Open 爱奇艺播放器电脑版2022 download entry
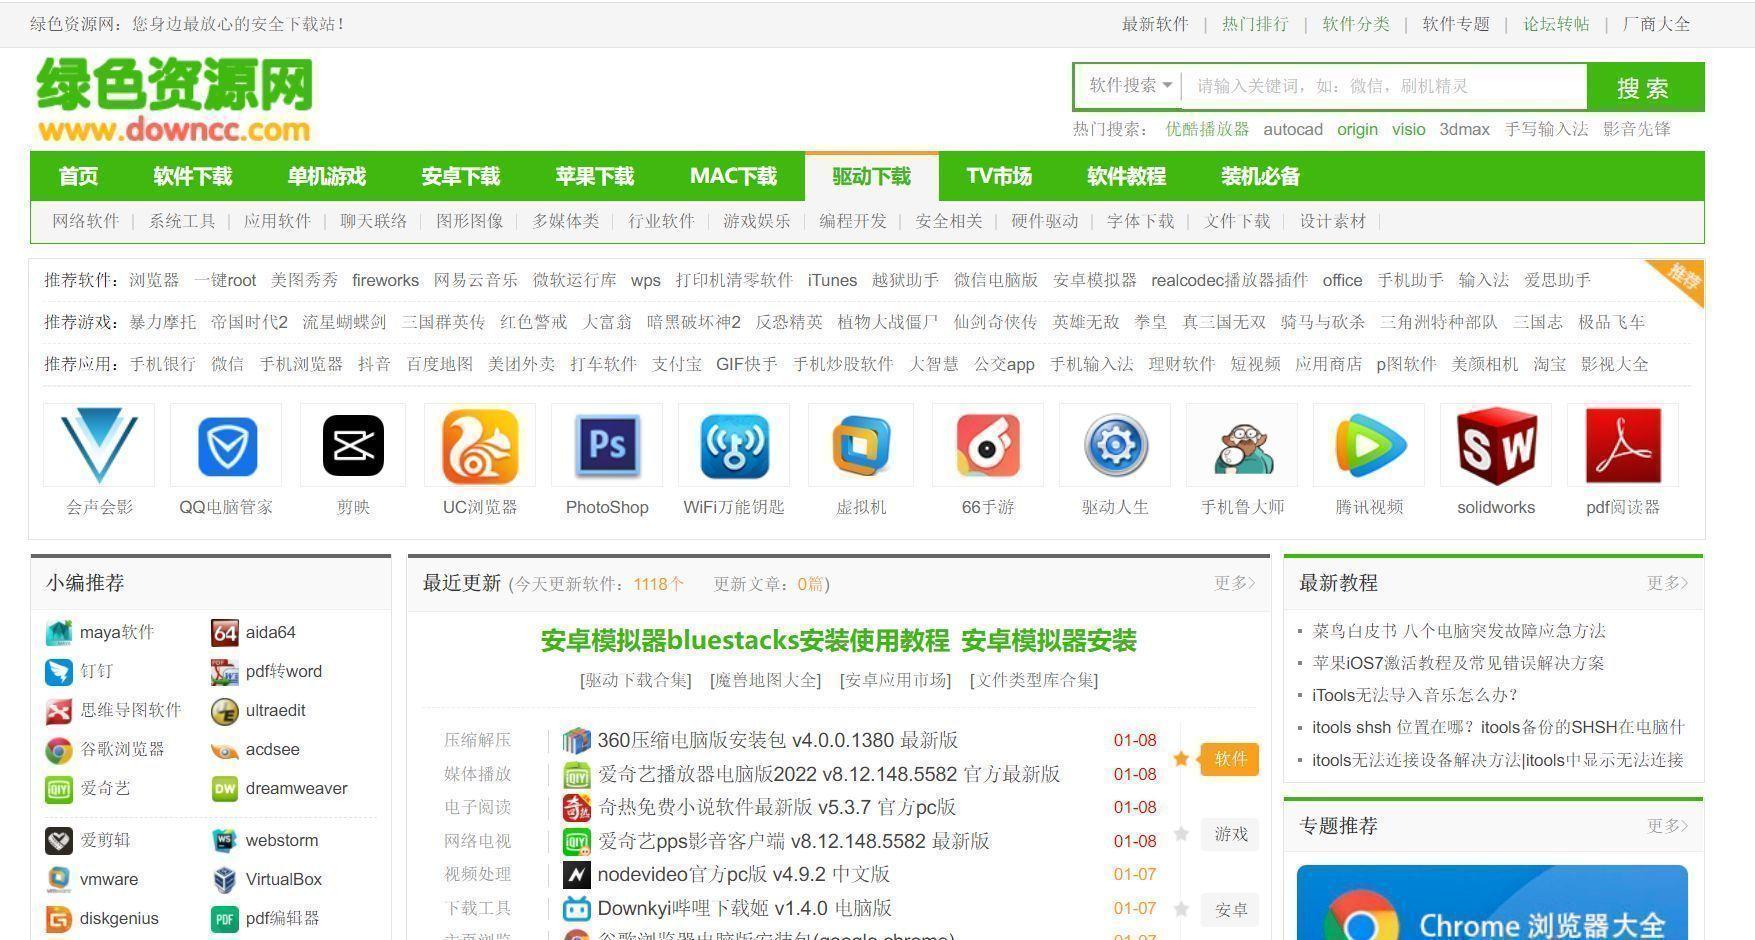Viewport: 1755px width, 940px height. (829, 774)
